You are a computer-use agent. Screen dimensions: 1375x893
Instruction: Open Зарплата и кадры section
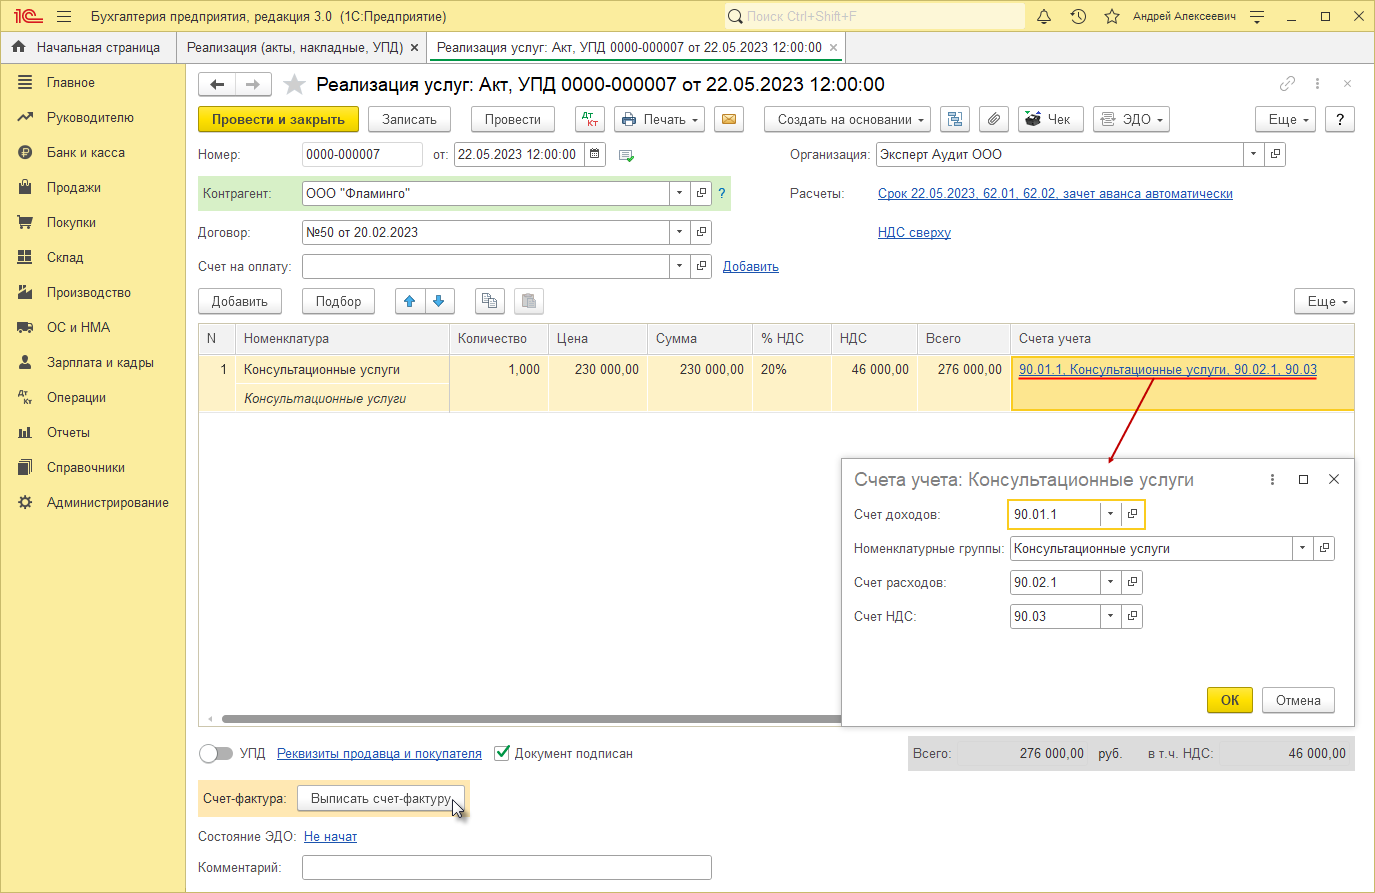[100, 362]
